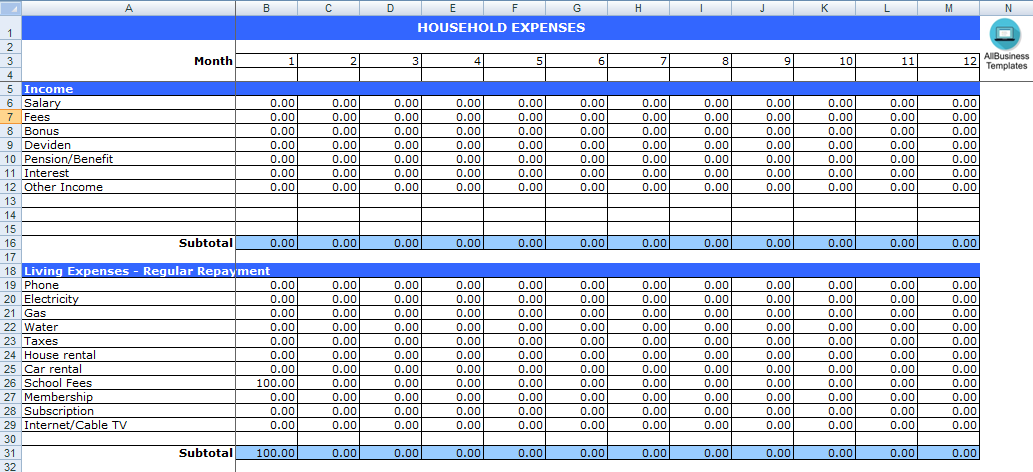Click the Internet/Cable TV value in column M
The image size is (1033, 472).
click(x=949, y=425)
